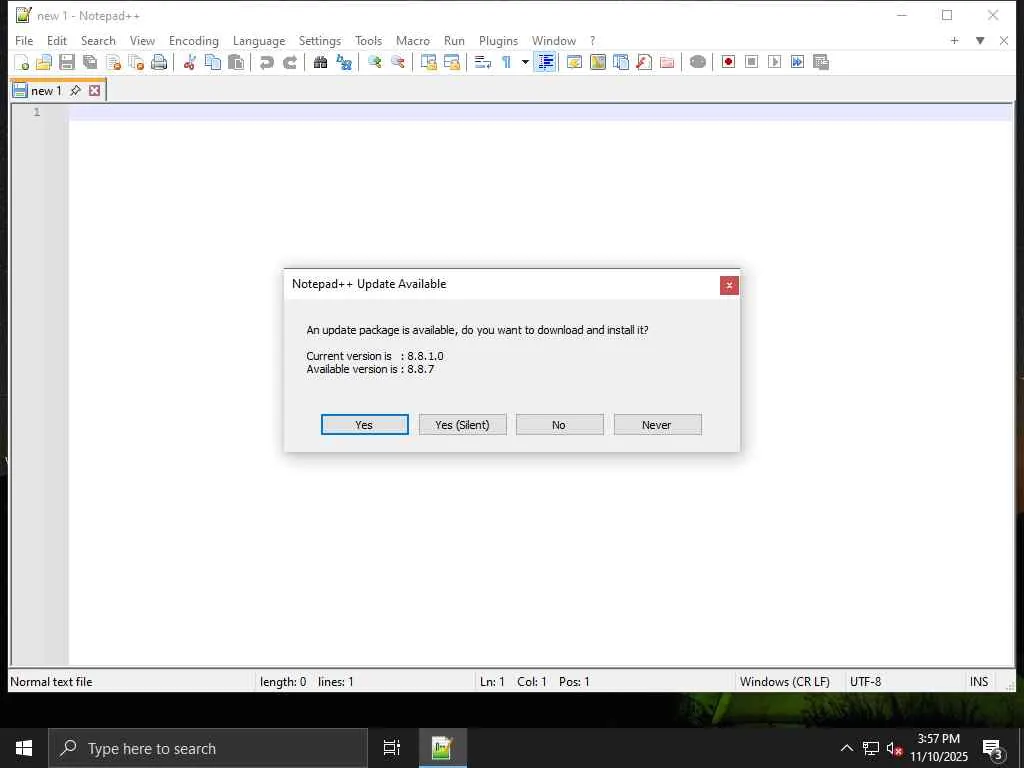The image size is (1024, 768).
Task: Toggle Word Wrap toolbar icon
Action: [x=483, y=62]
